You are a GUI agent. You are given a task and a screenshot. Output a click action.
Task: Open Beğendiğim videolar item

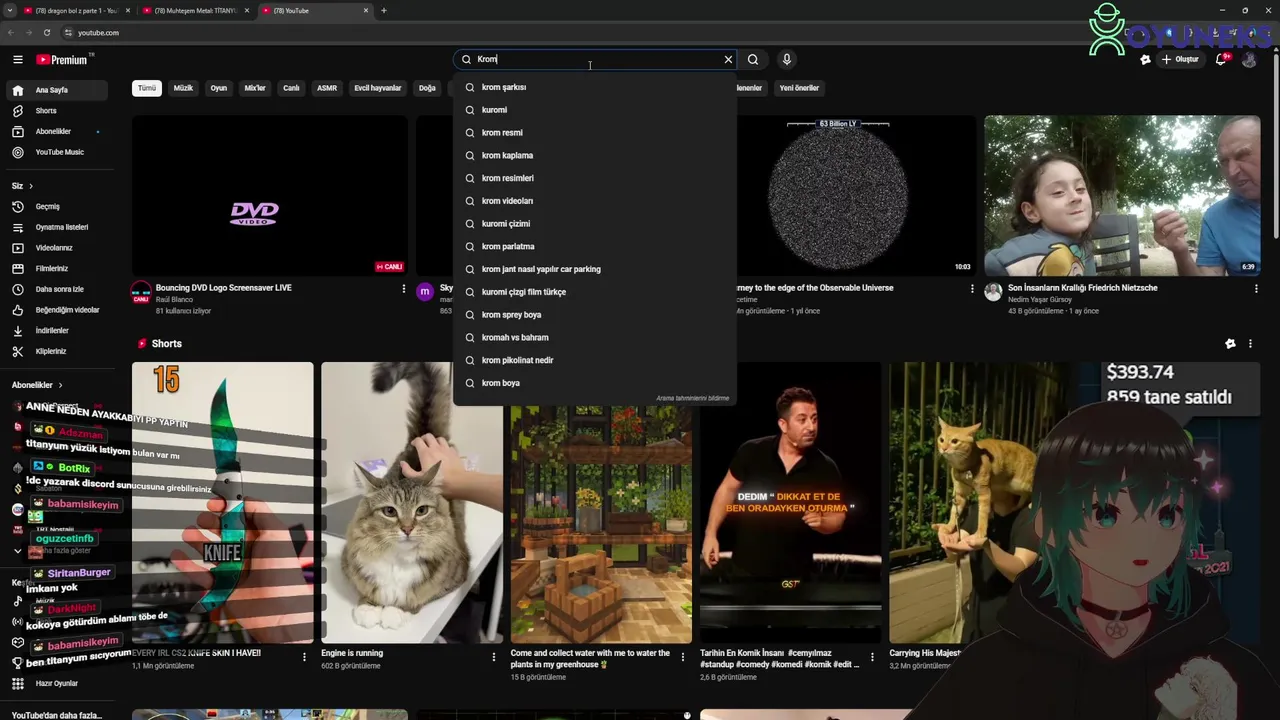56,310
